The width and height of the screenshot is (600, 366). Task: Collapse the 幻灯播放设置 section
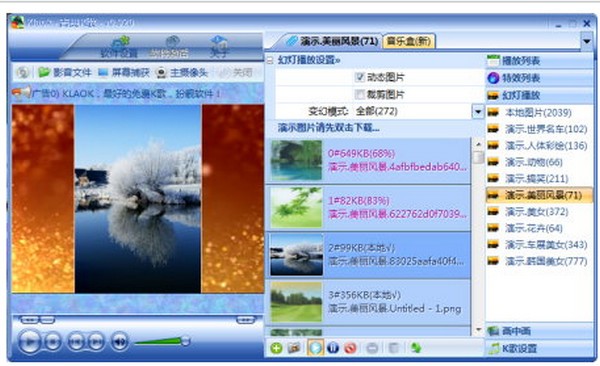point(271,60)
